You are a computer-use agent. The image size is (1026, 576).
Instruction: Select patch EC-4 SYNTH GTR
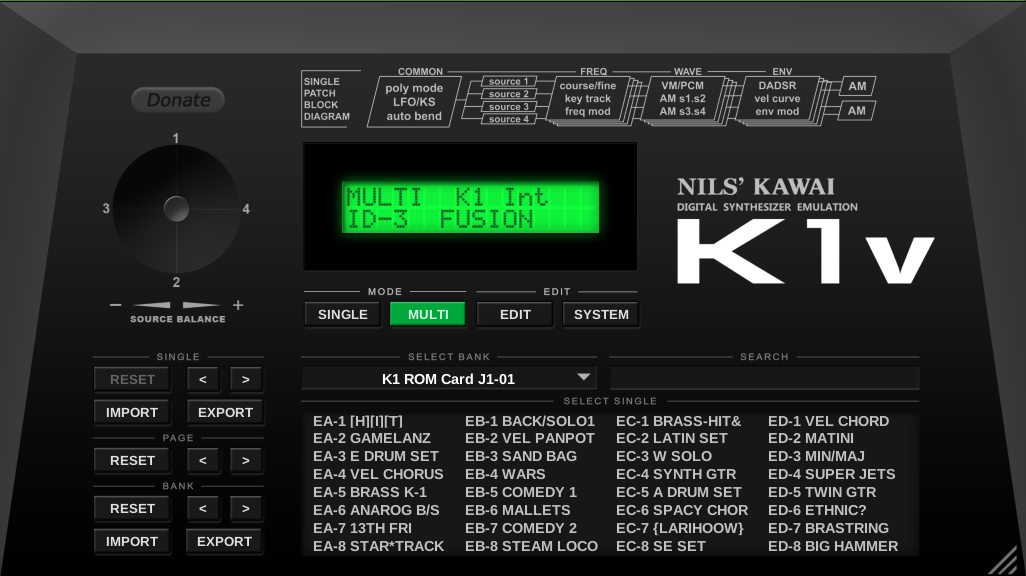click(676, 474)
